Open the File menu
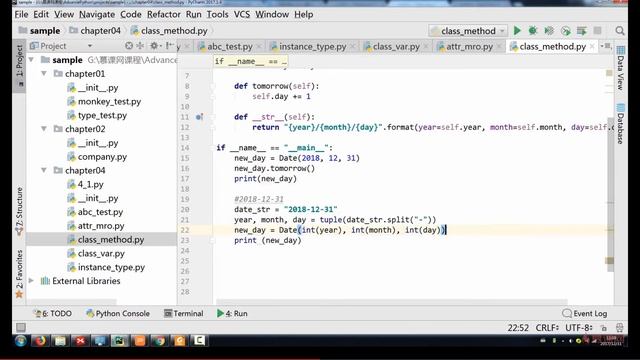The image size is (640, 360). (x=21, y=14)
